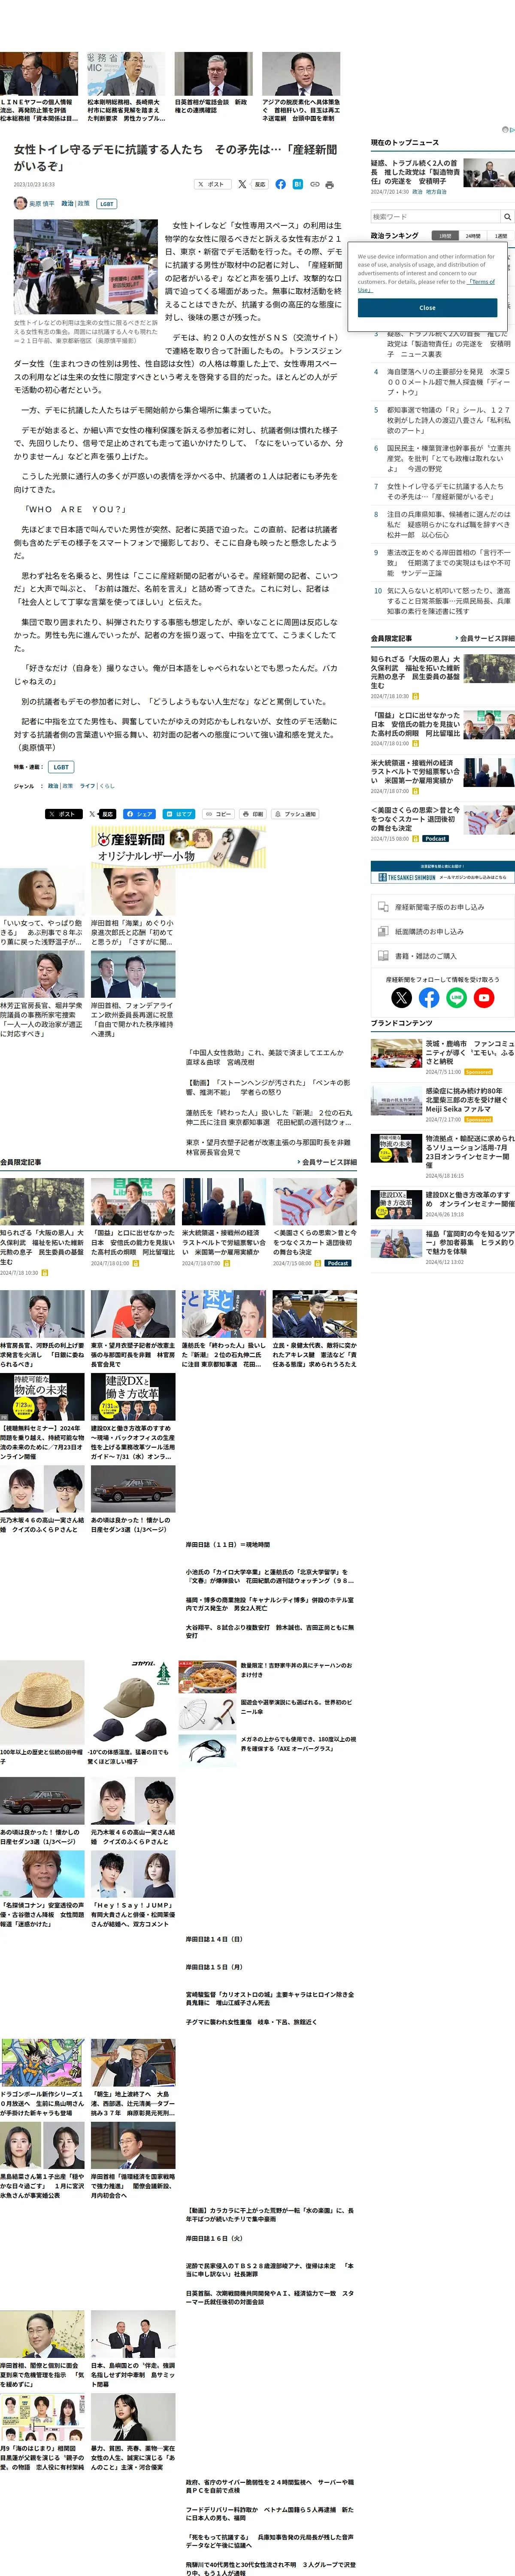Click LGBT tag in 特集・連載 row

point(61,767)
